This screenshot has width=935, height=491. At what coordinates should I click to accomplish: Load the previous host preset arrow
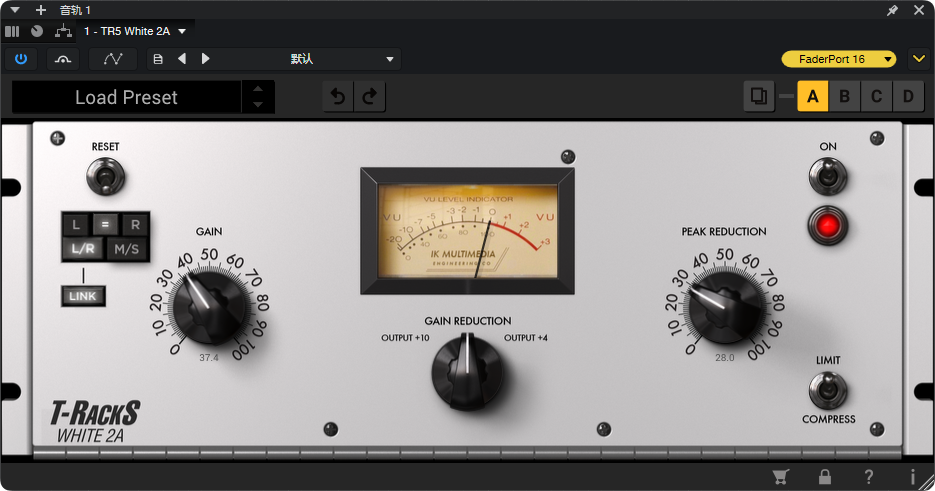coord(182,58)
